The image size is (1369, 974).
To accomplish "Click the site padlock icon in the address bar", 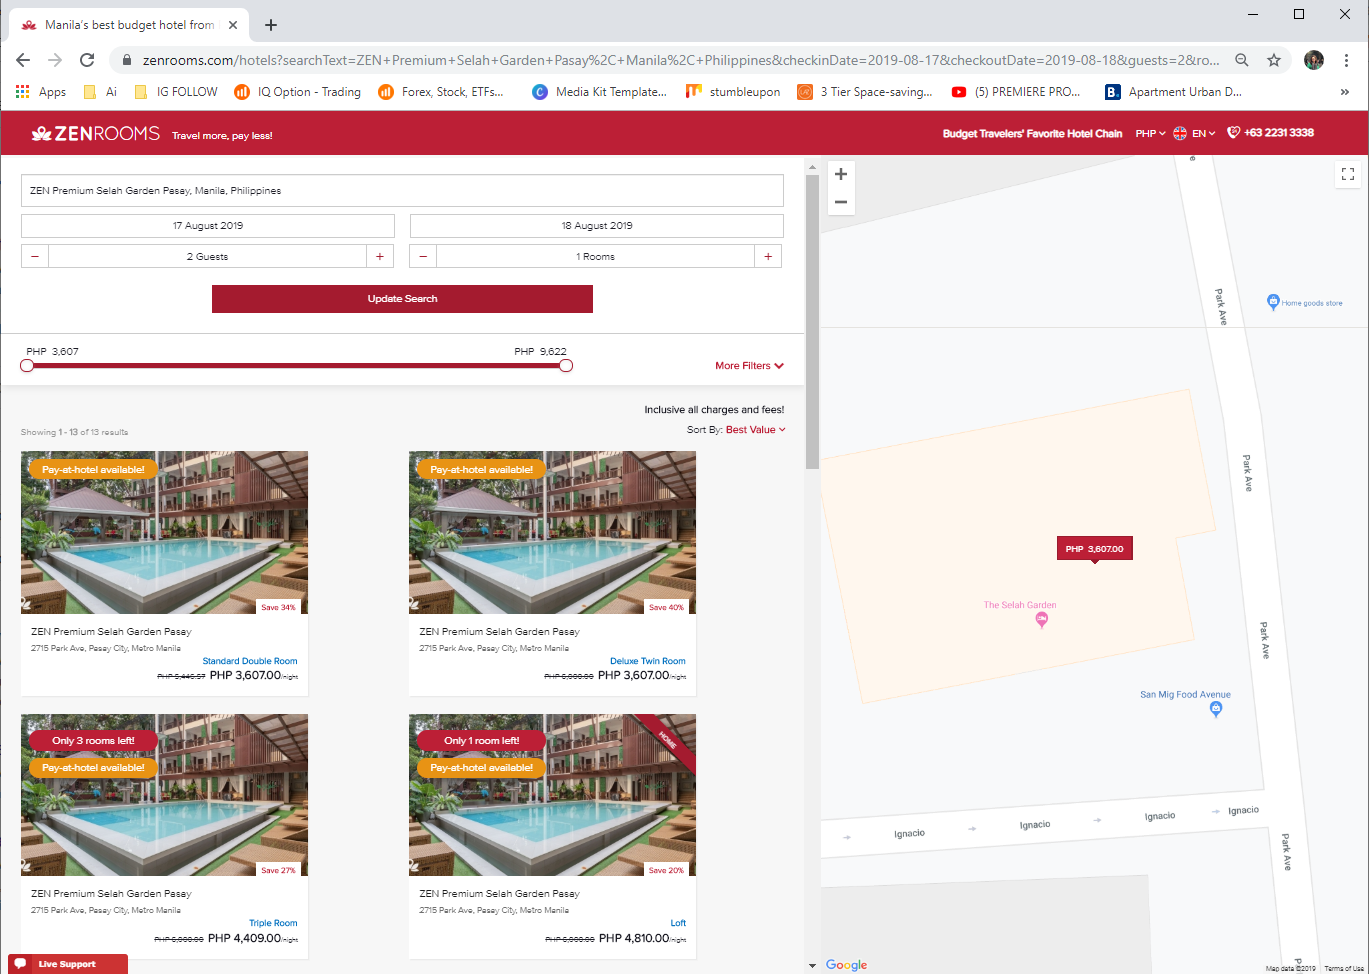I will 126,60.
